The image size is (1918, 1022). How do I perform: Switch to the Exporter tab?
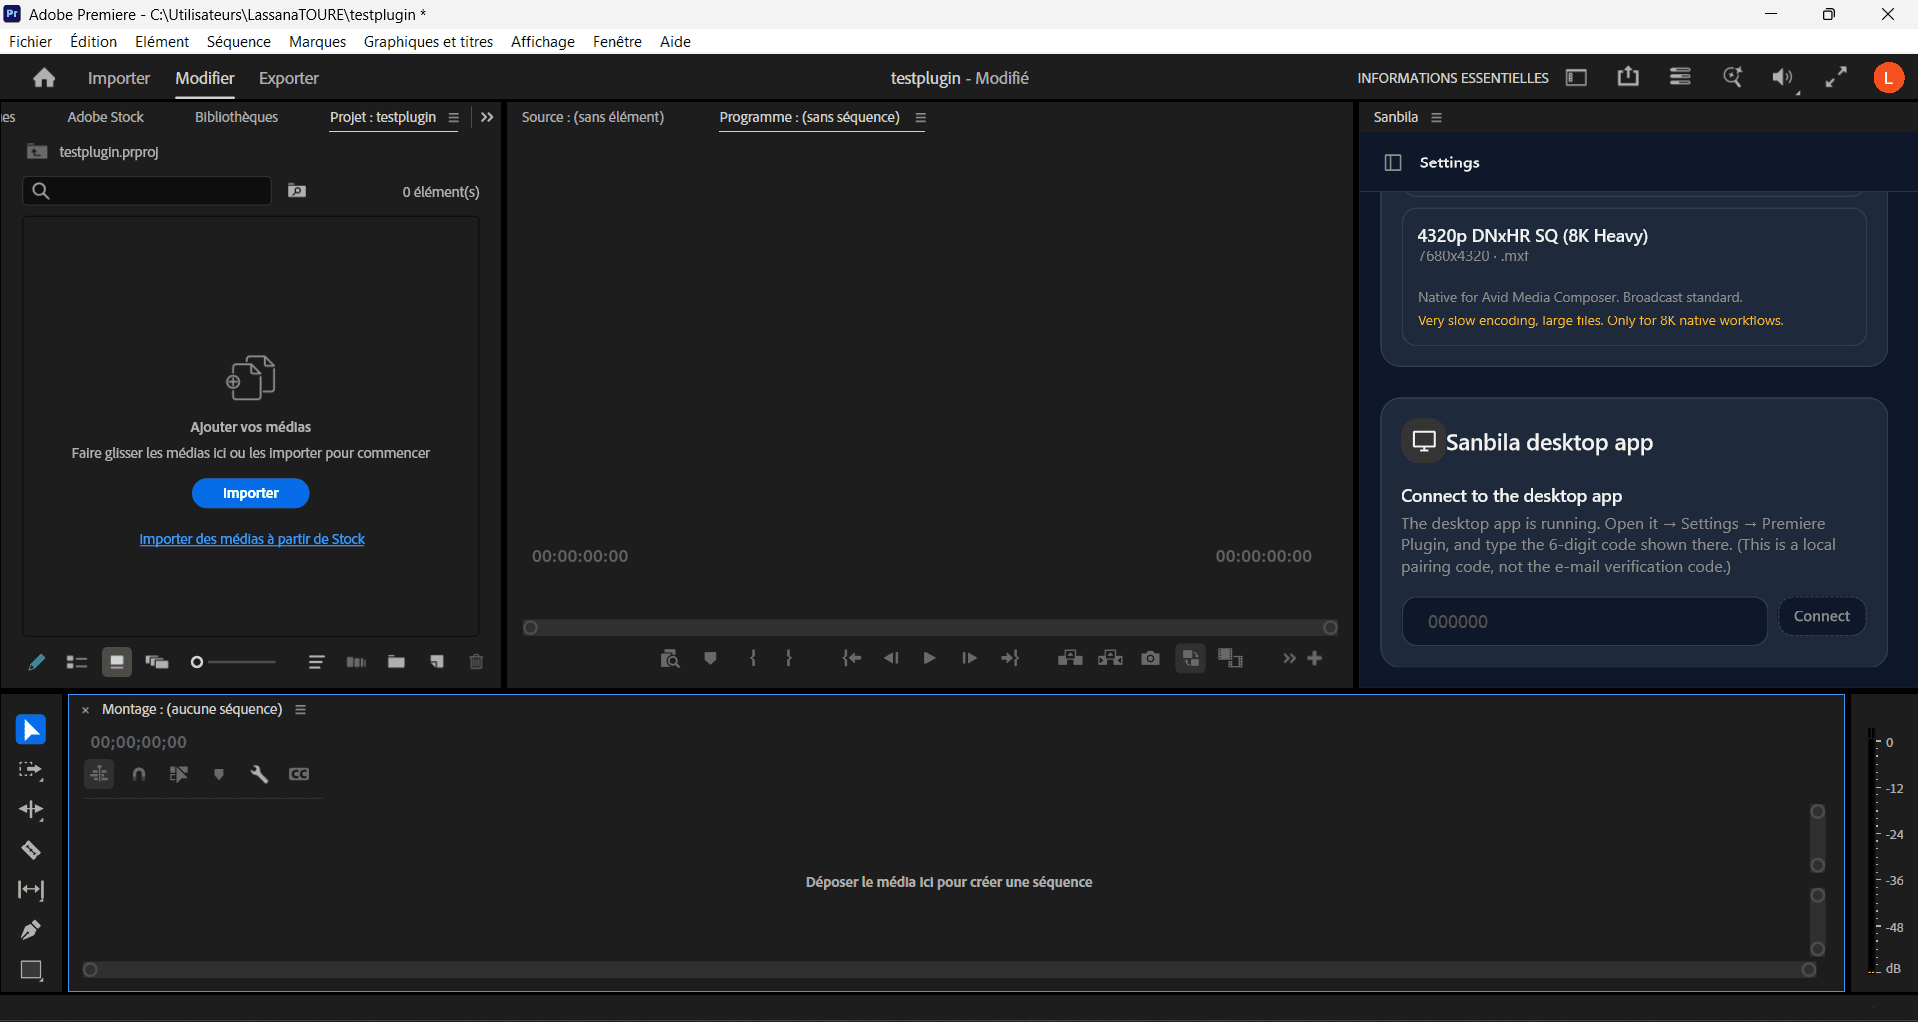288,78
